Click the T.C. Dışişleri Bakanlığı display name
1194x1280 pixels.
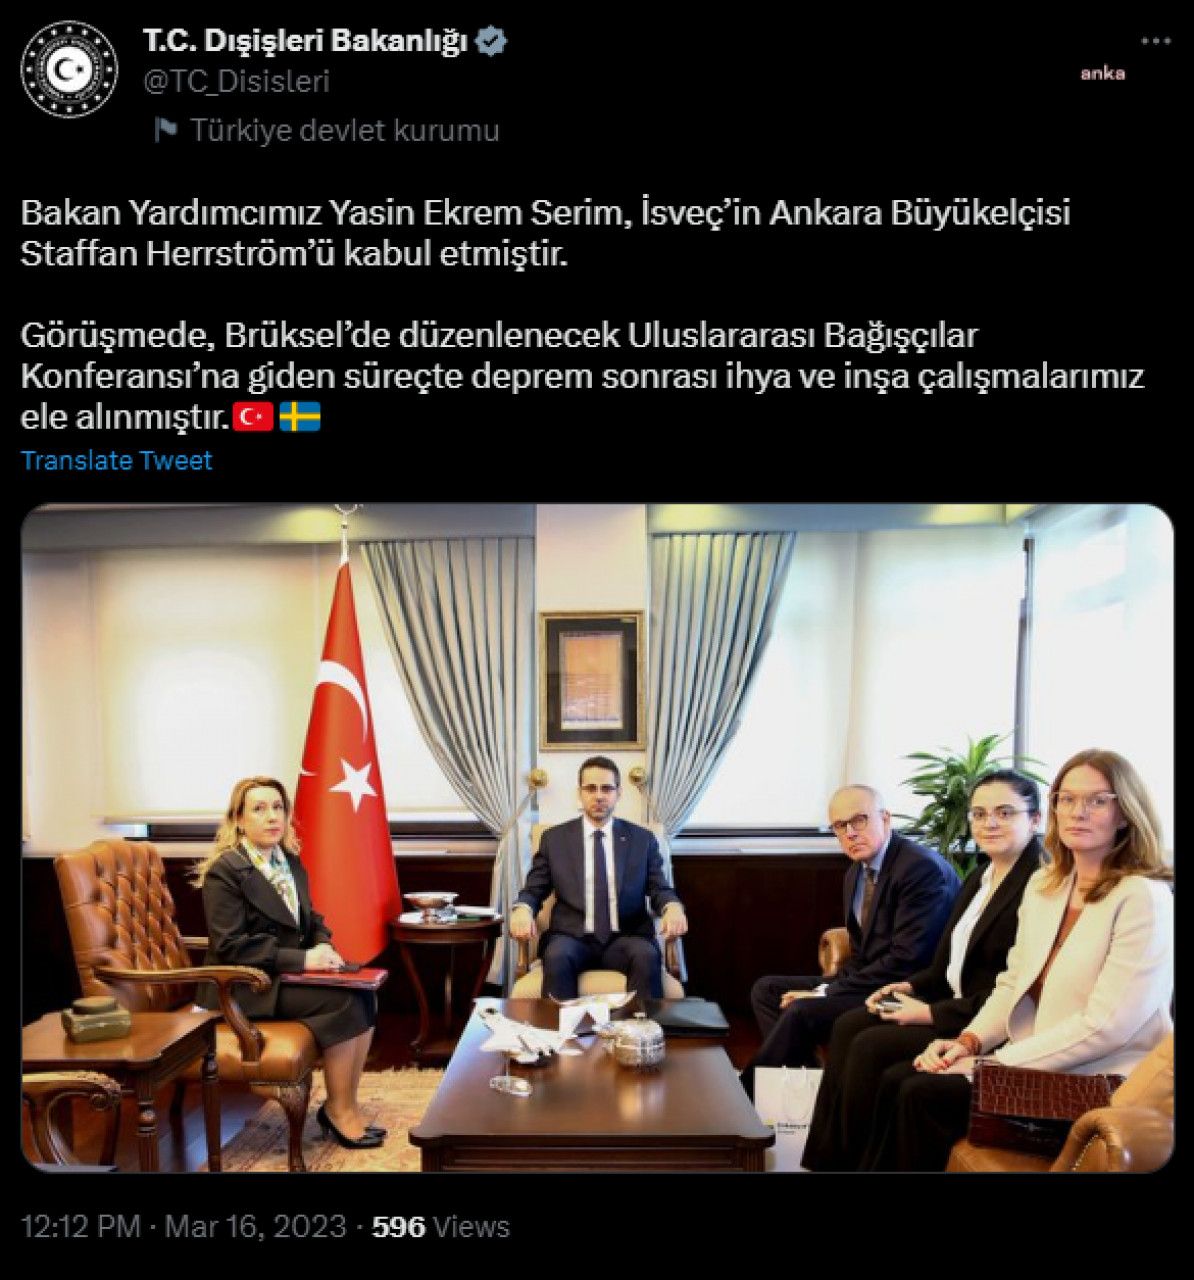[x=306, y=42]
